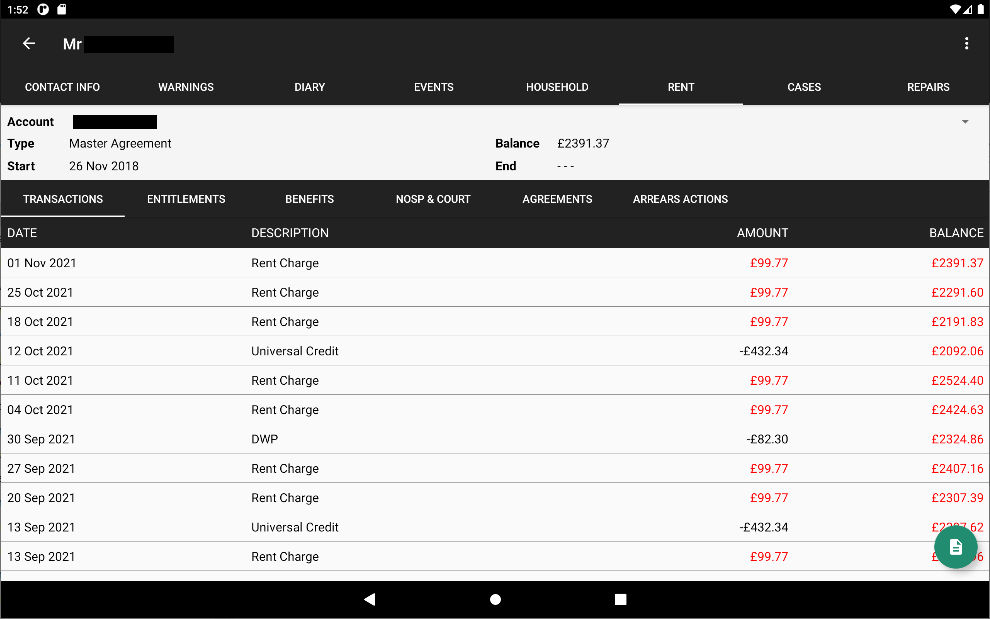Click the 26 Nov 2018 start date

104,166
